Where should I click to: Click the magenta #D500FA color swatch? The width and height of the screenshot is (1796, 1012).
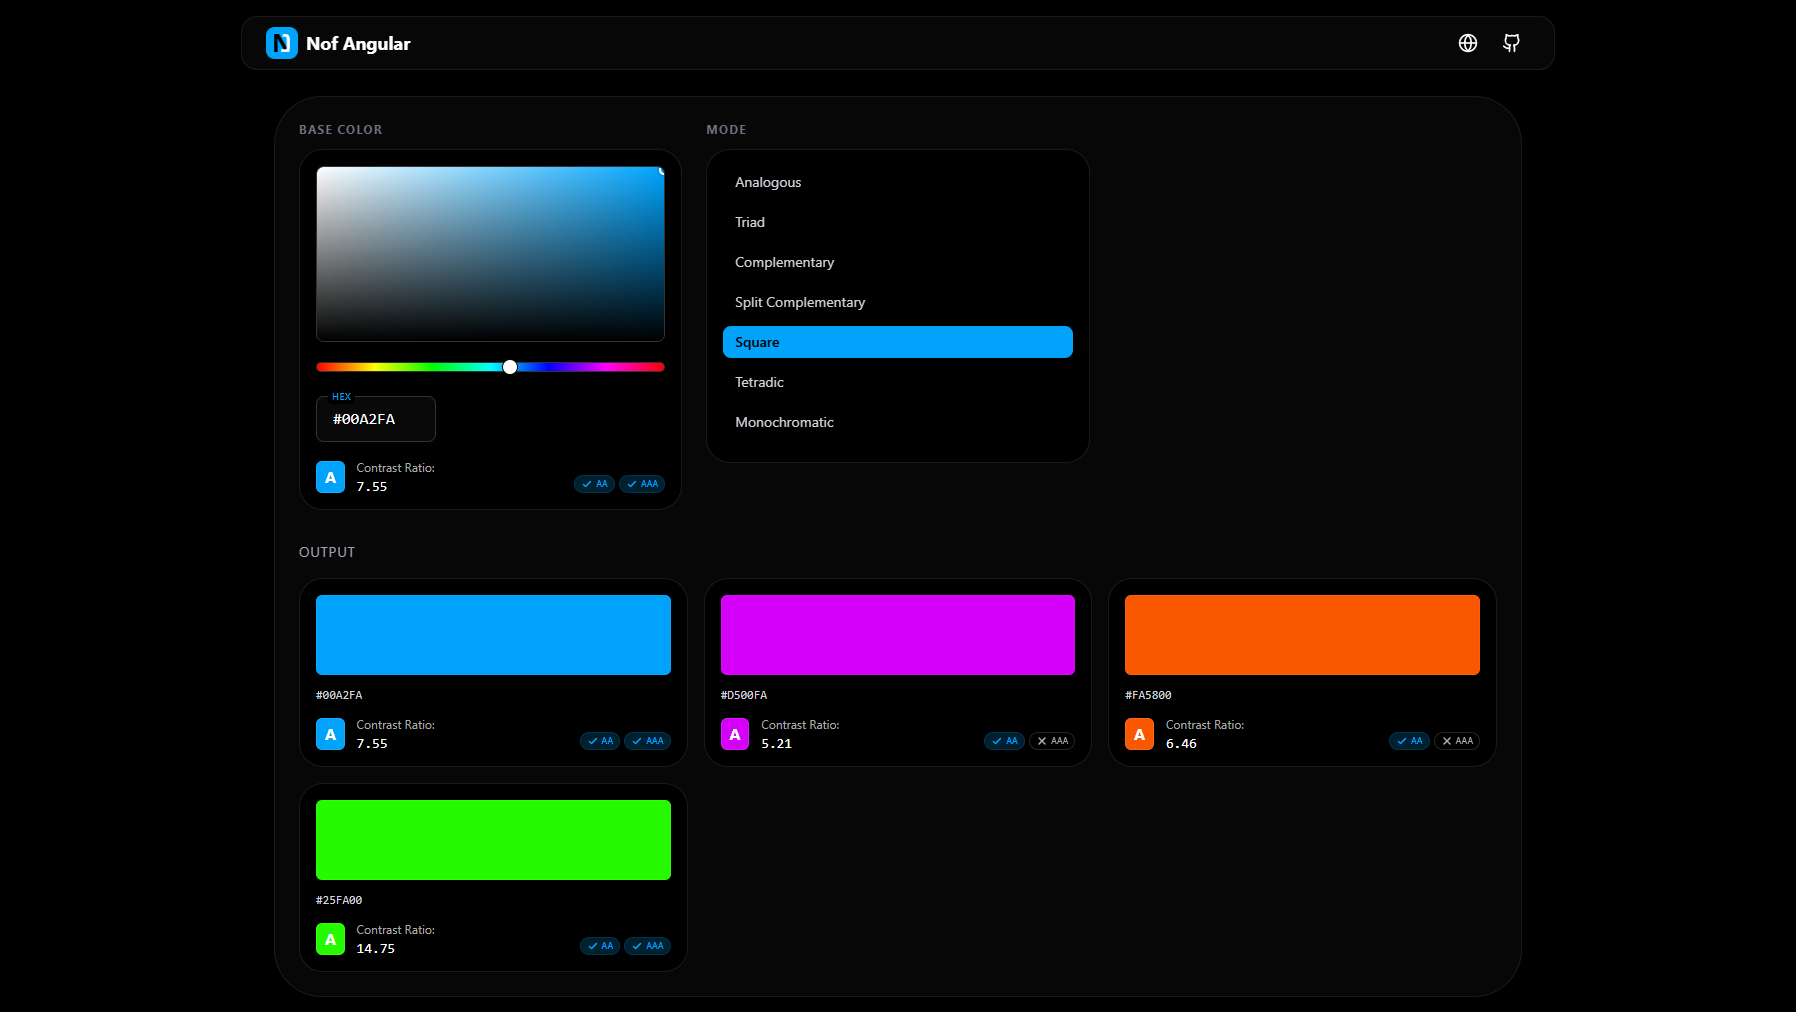[x=897, y=634]
